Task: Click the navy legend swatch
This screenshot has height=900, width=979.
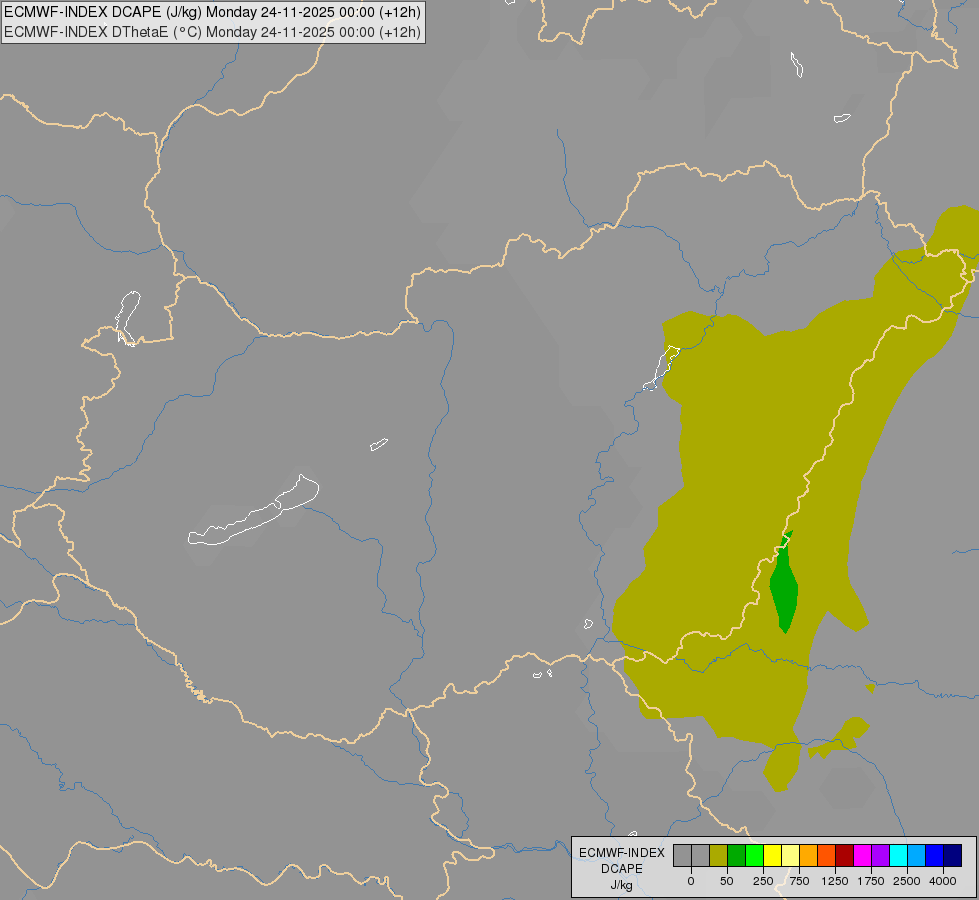Action: 953,856
